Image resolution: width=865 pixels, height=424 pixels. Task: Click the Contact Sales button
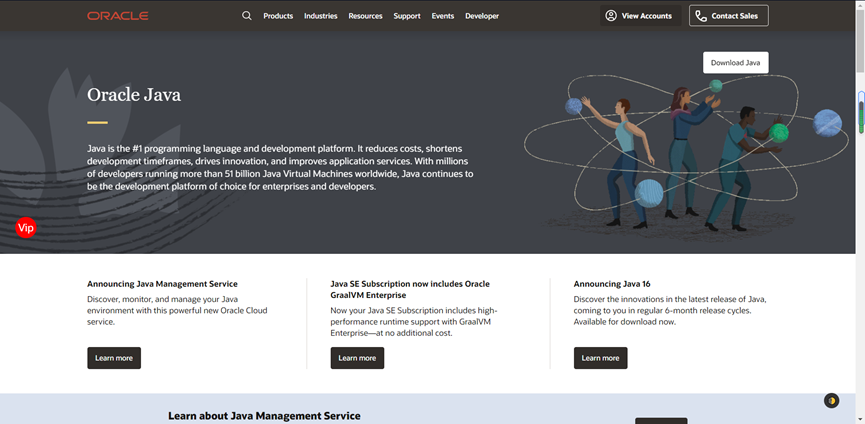click(729, 16)
